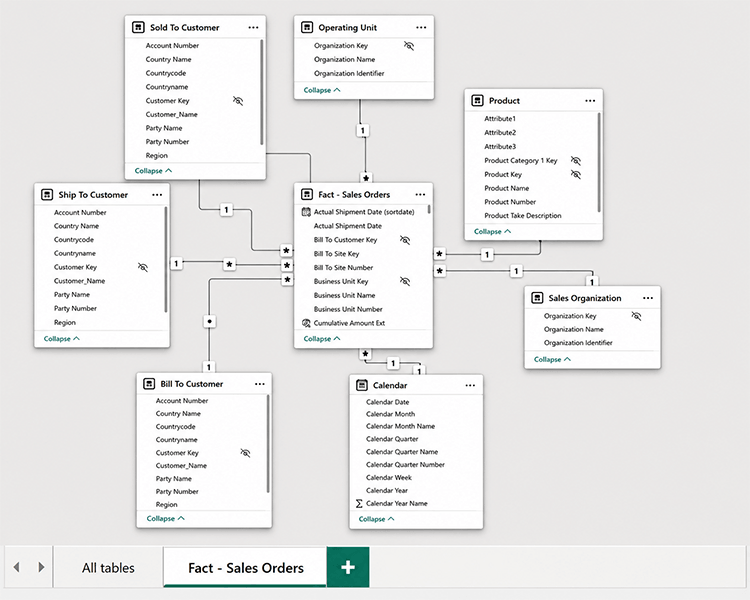Viewport: 750px width, 600px height.
Task: Toggle visibility of Bill To Customer Key field
Action: pos(405,240)
